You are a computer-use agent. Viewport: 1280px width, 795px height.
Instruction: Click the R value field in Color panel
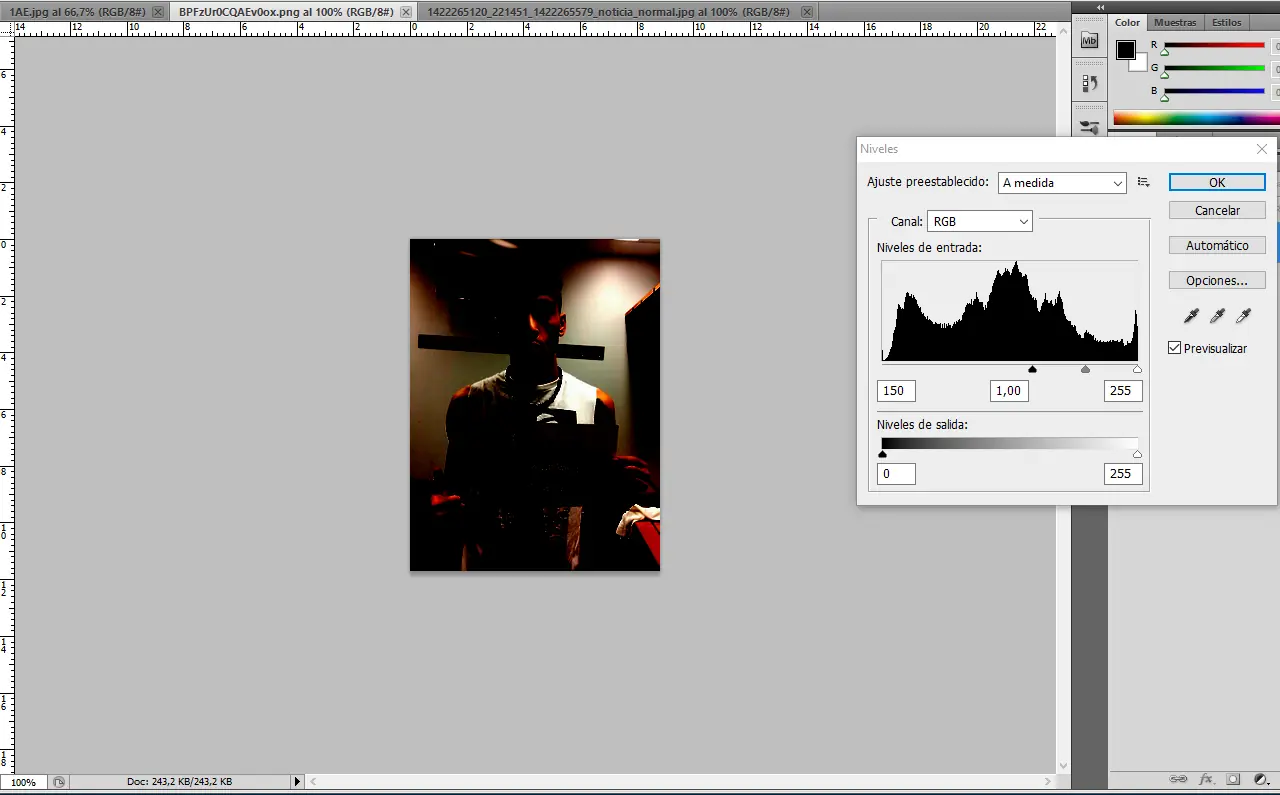click(x=1276, y=46)
